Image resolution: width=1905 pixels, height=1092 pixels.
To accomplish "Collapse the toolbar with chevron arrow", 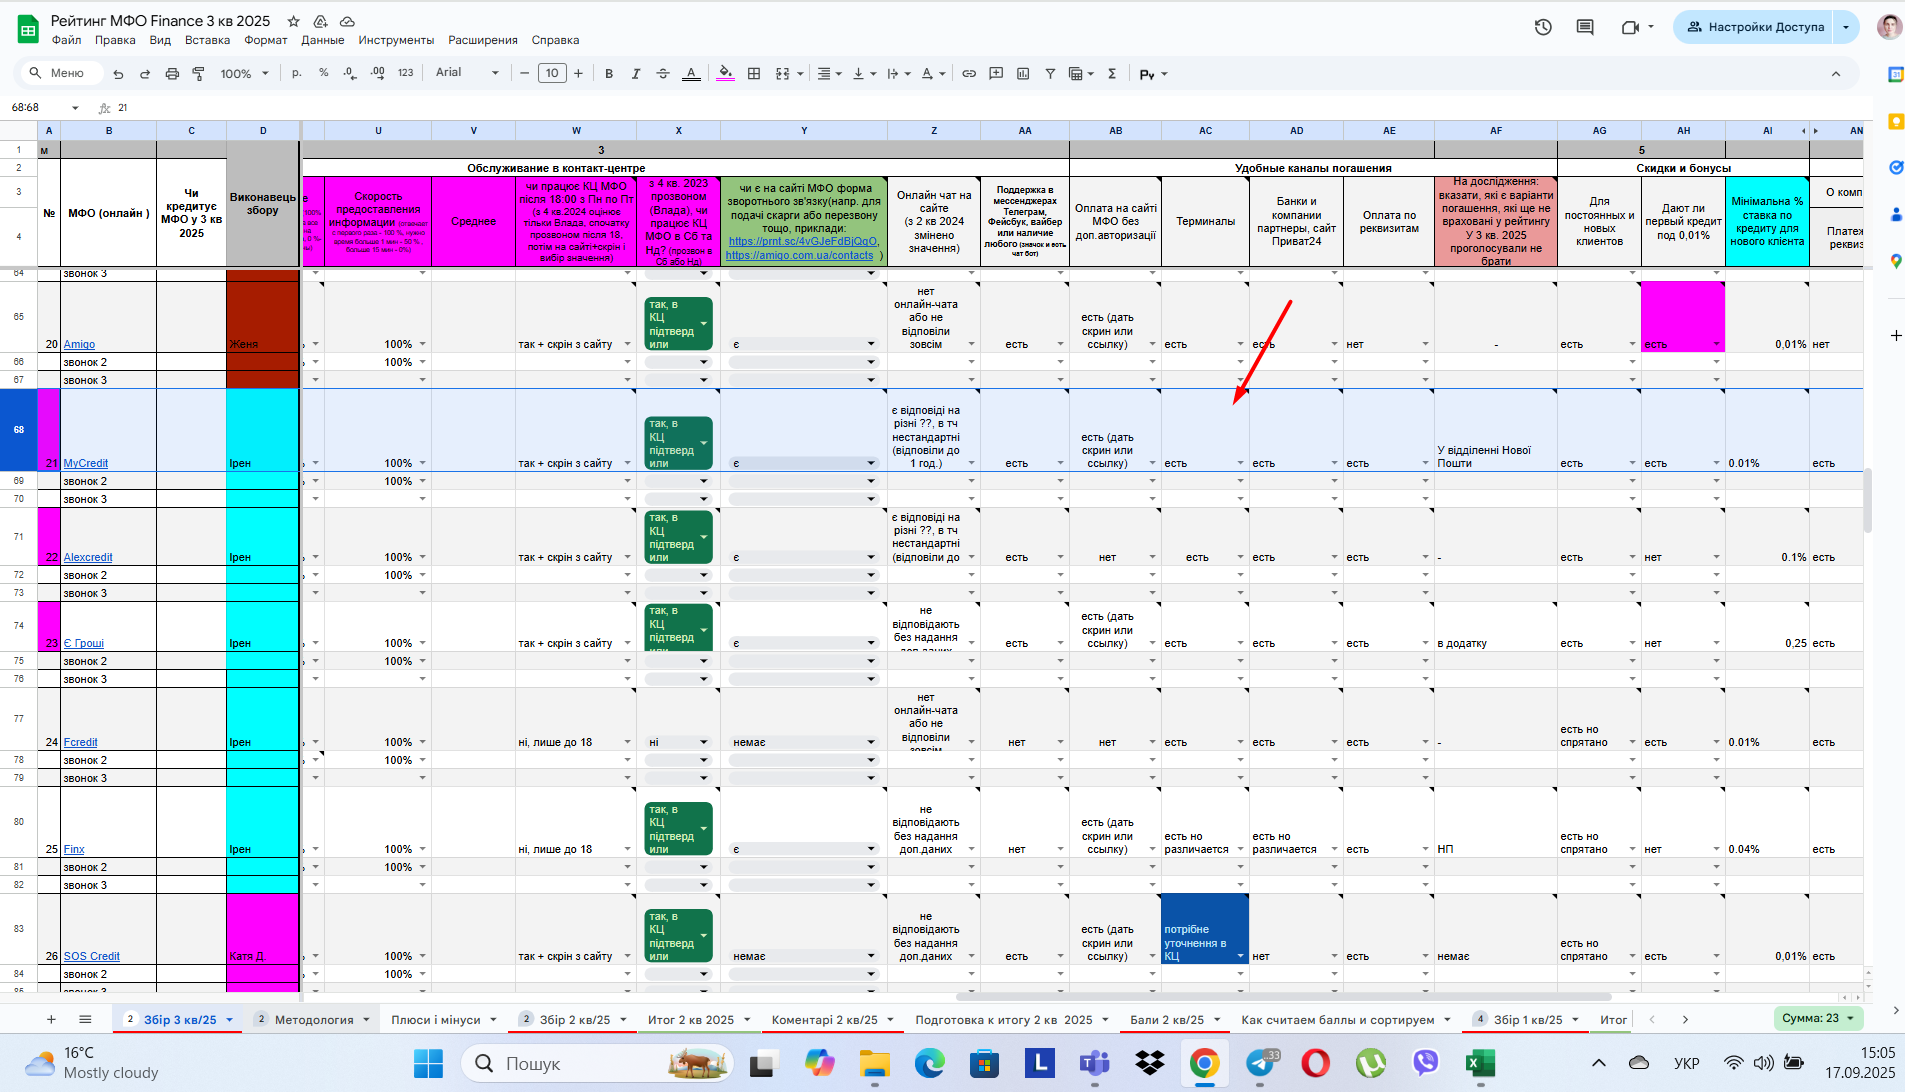I will [1836, 73].
